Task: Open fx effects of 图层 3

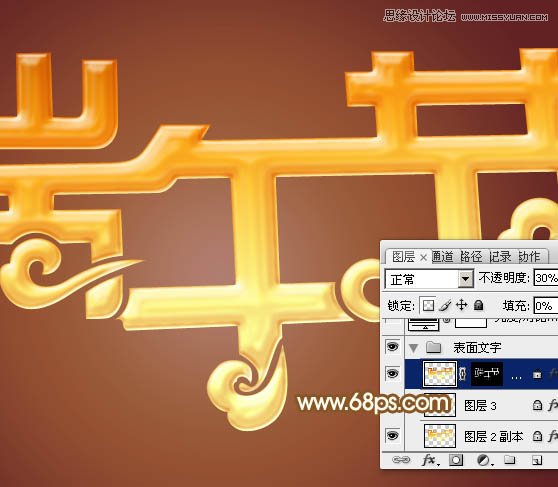Action: pyautogui.click(x=552, y=405)
